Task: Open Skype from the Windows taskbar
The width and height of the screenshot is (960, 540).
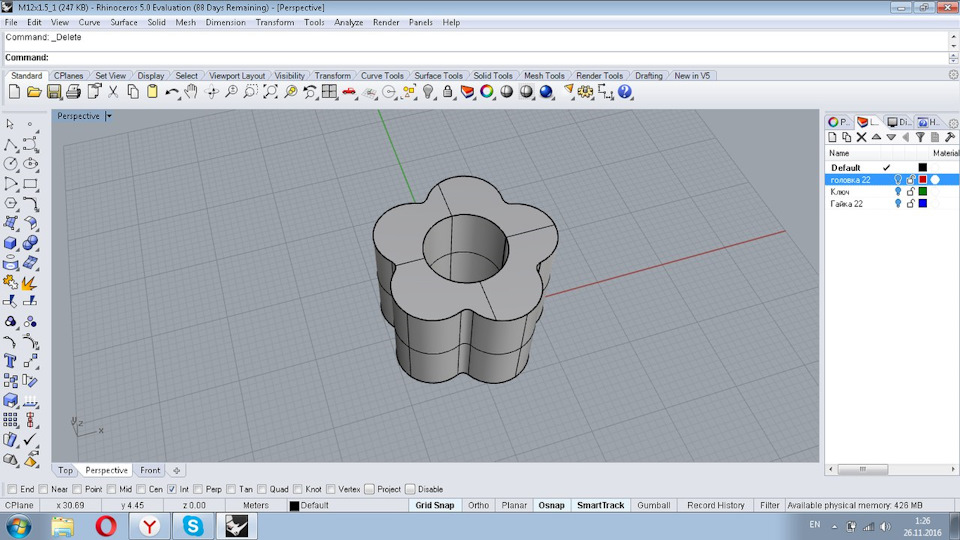Action: (193, 526)
